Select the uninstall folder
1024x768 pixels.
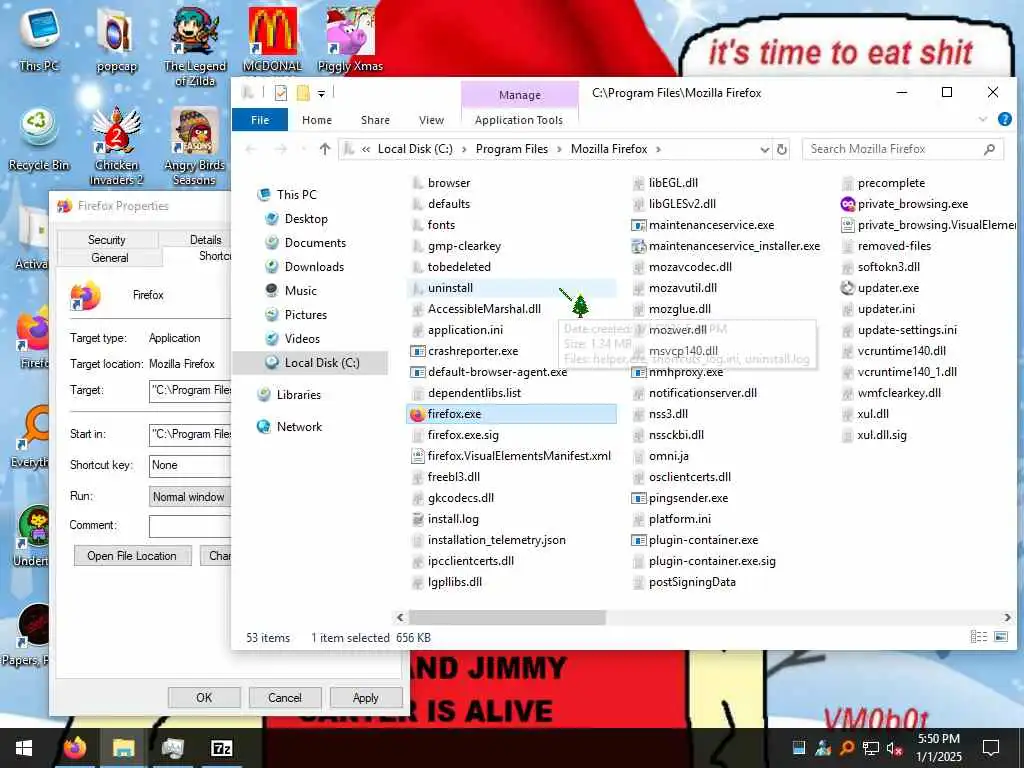(x=511, y=288)
